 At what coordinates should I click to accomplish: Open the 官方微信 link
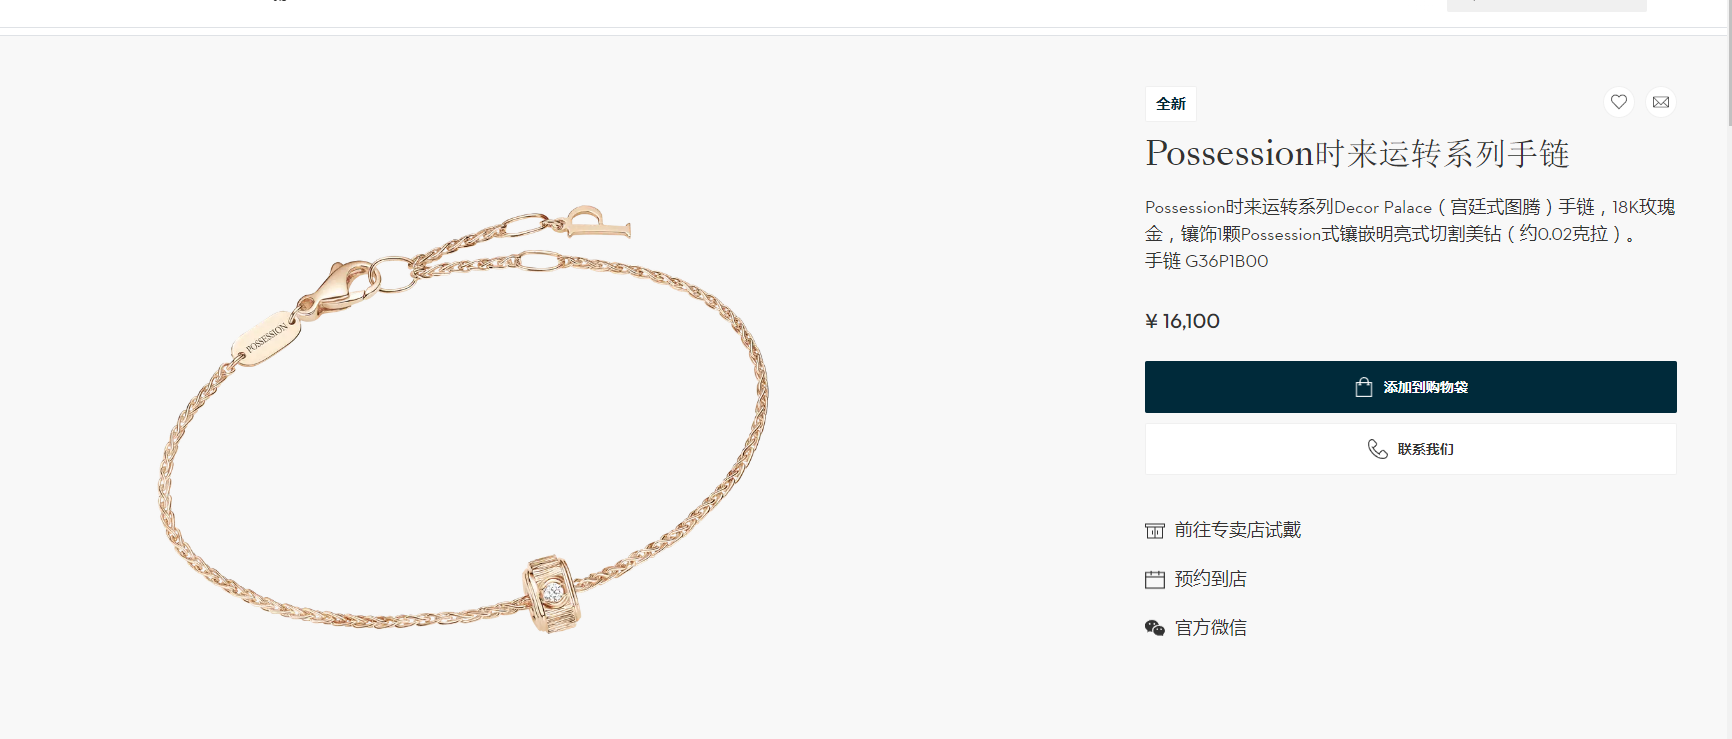(1211, 628)
